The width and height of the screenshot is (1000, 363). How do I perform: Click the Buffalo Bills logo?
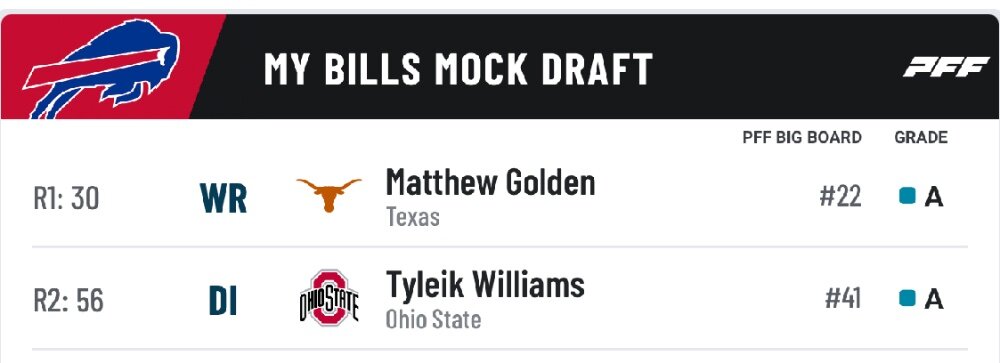tap(102, 68)
